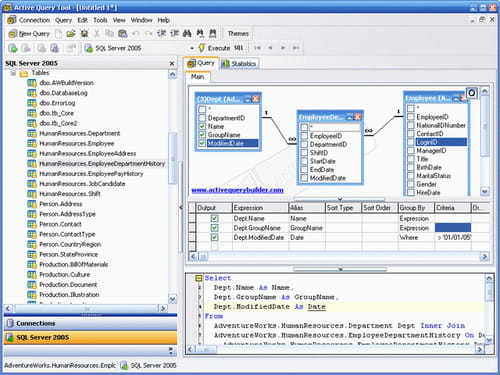Uncheck Name checkbox in Dept table
Screen dimensions: 500x375
tap(202, 126)
